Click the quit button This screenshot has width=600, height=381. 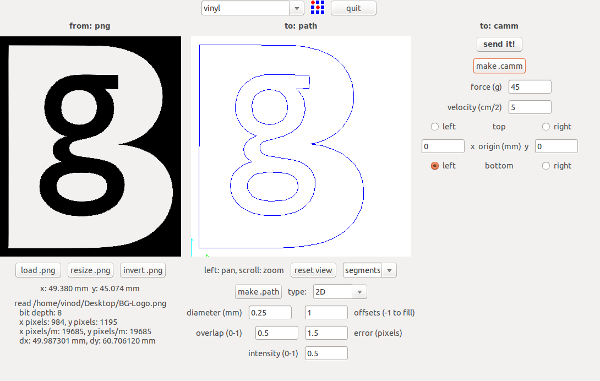(354, 8)
